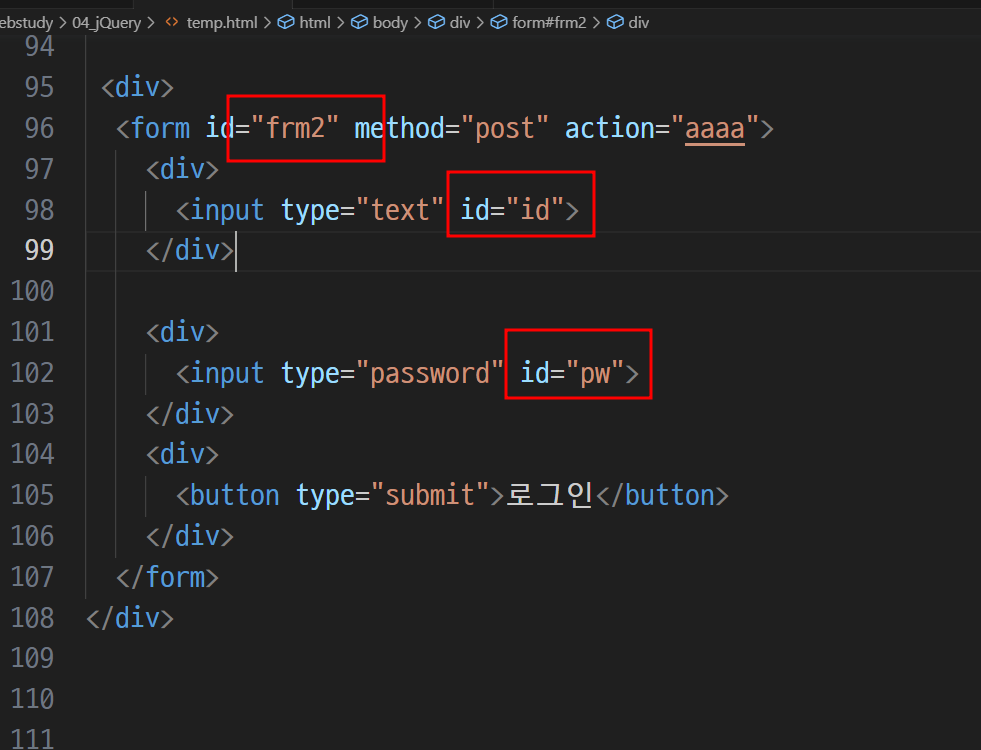Click the body element cube icon in breadcrumb
This screenshot has height=750, width=981.
click(359, 23)
